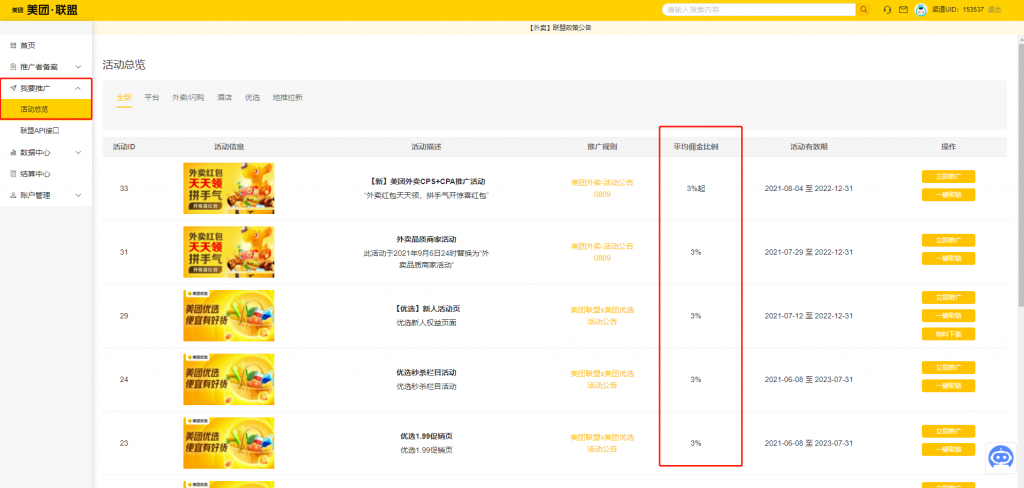Click 物料下载 for activity 29
Screen dimensions: 1024x488
tap(948, 334)
